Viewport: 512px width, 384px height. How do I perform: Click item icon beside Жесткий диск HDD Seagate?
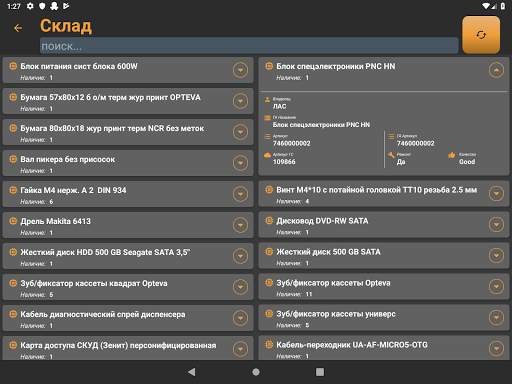click(x=13, y=252)
